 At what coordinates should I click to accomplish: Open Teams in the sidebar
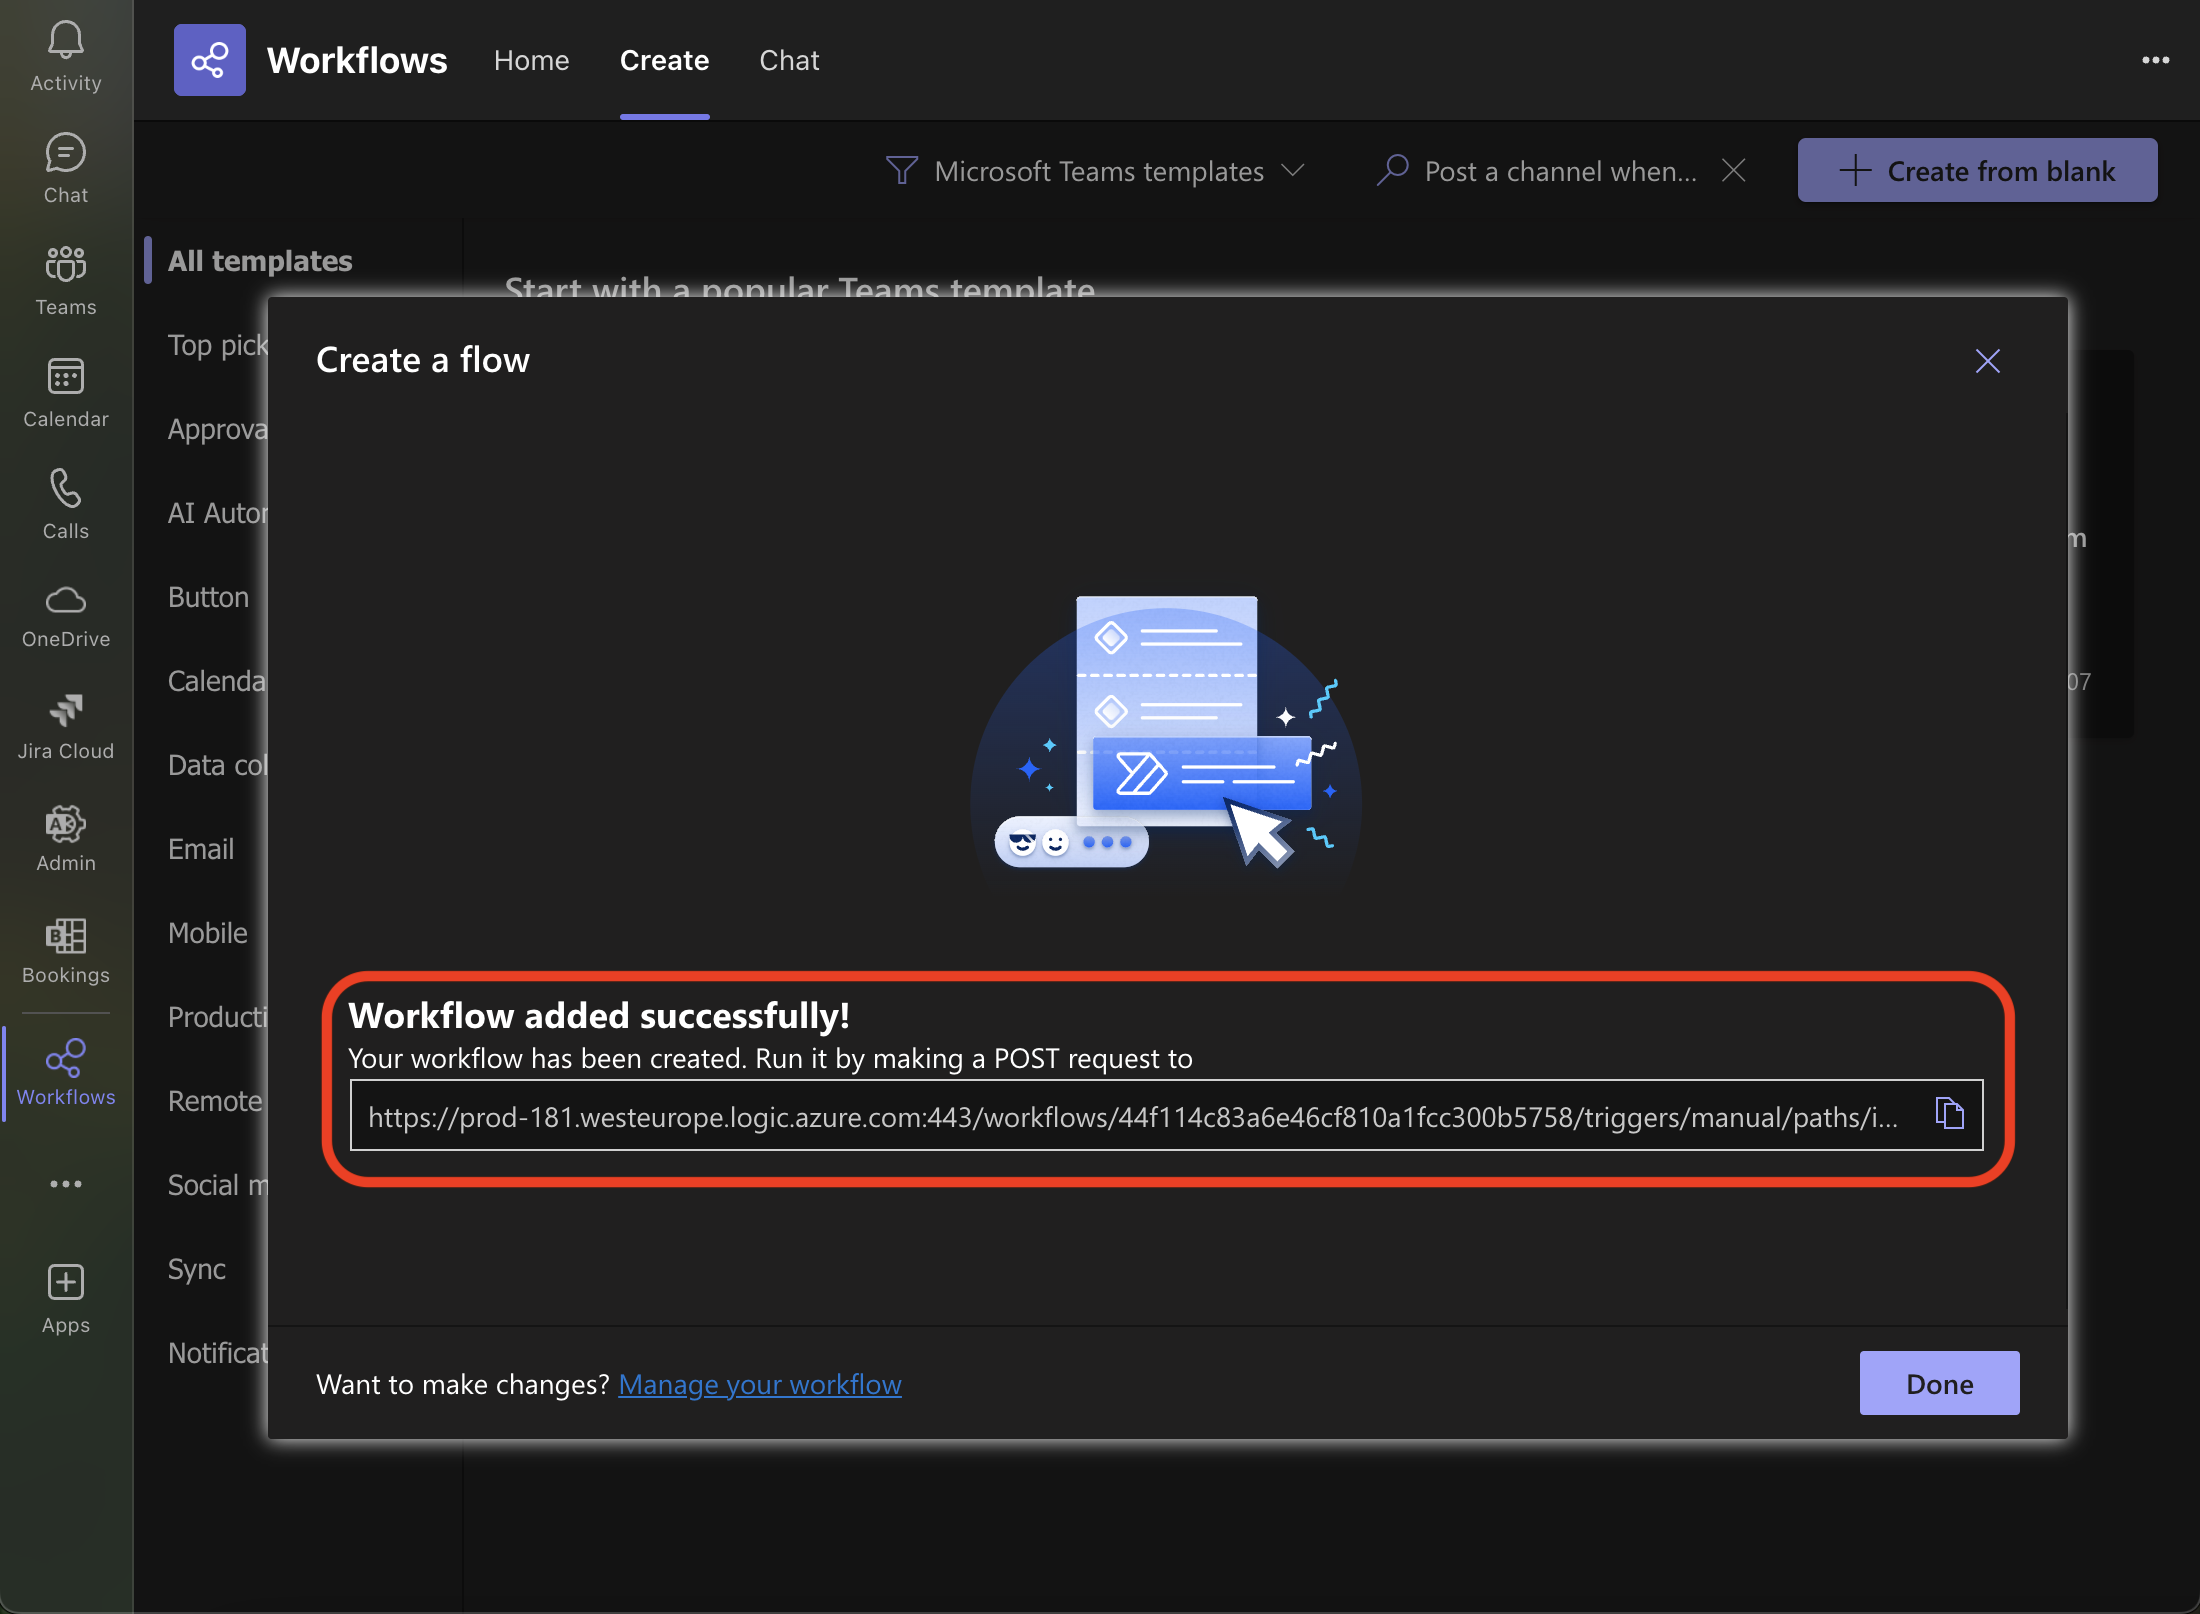click(66, 280)
